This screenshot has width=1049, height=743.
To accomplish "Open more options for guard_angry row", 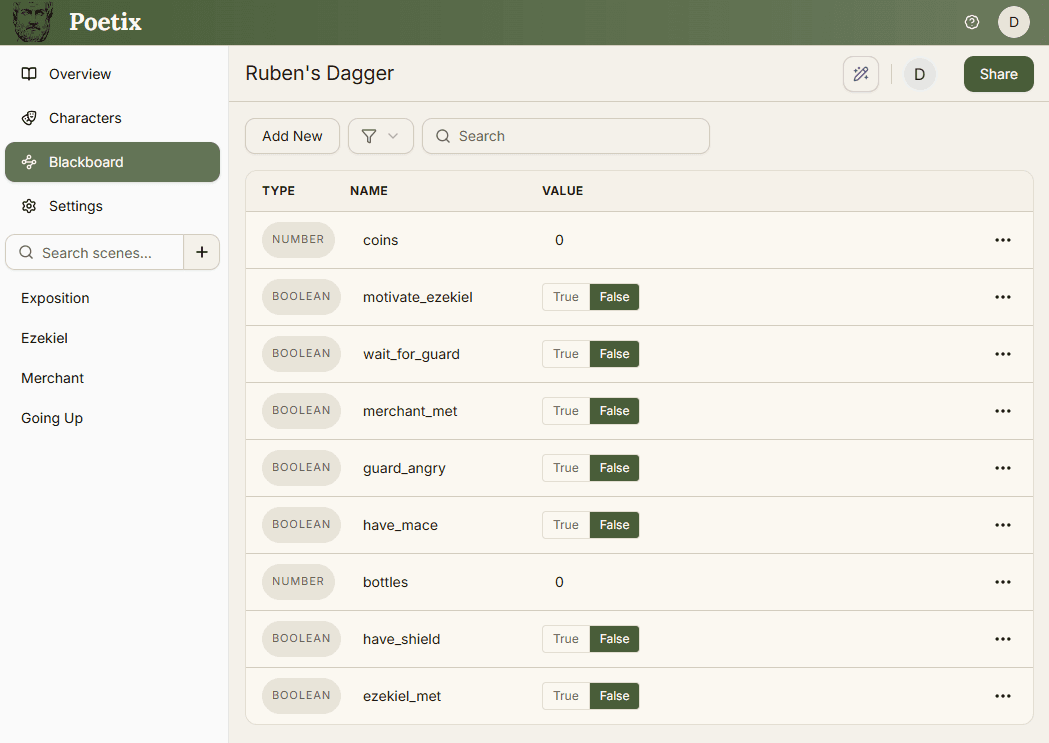I will click(x=1002, y=468).
